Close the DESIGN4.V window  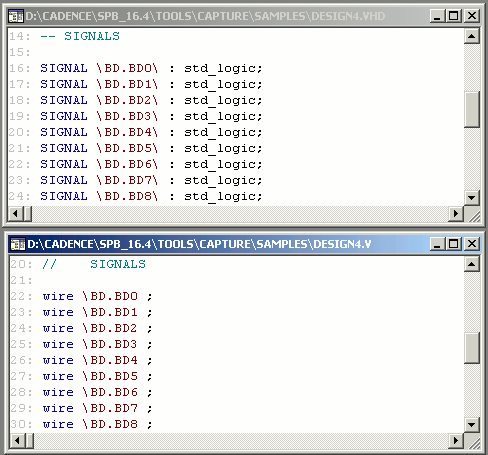[x=472, y=244]
